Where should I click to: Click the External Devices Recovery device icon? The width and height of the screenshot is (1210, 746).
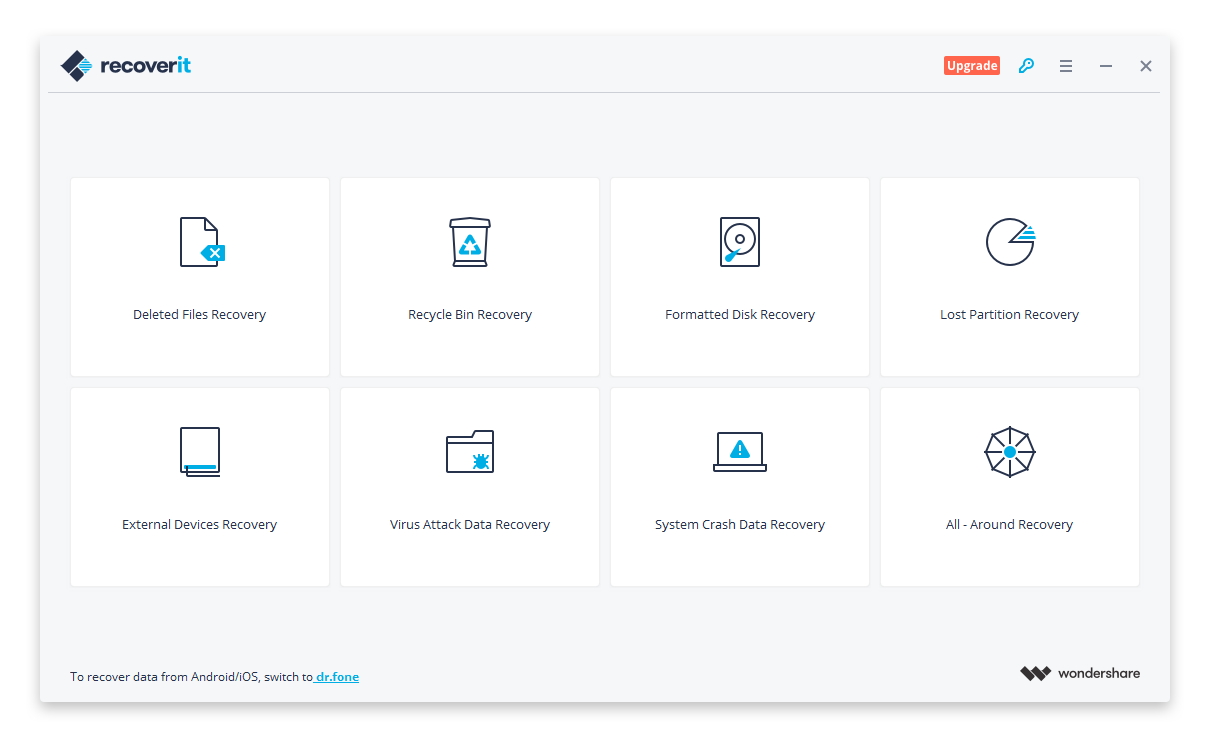(200, 452)
